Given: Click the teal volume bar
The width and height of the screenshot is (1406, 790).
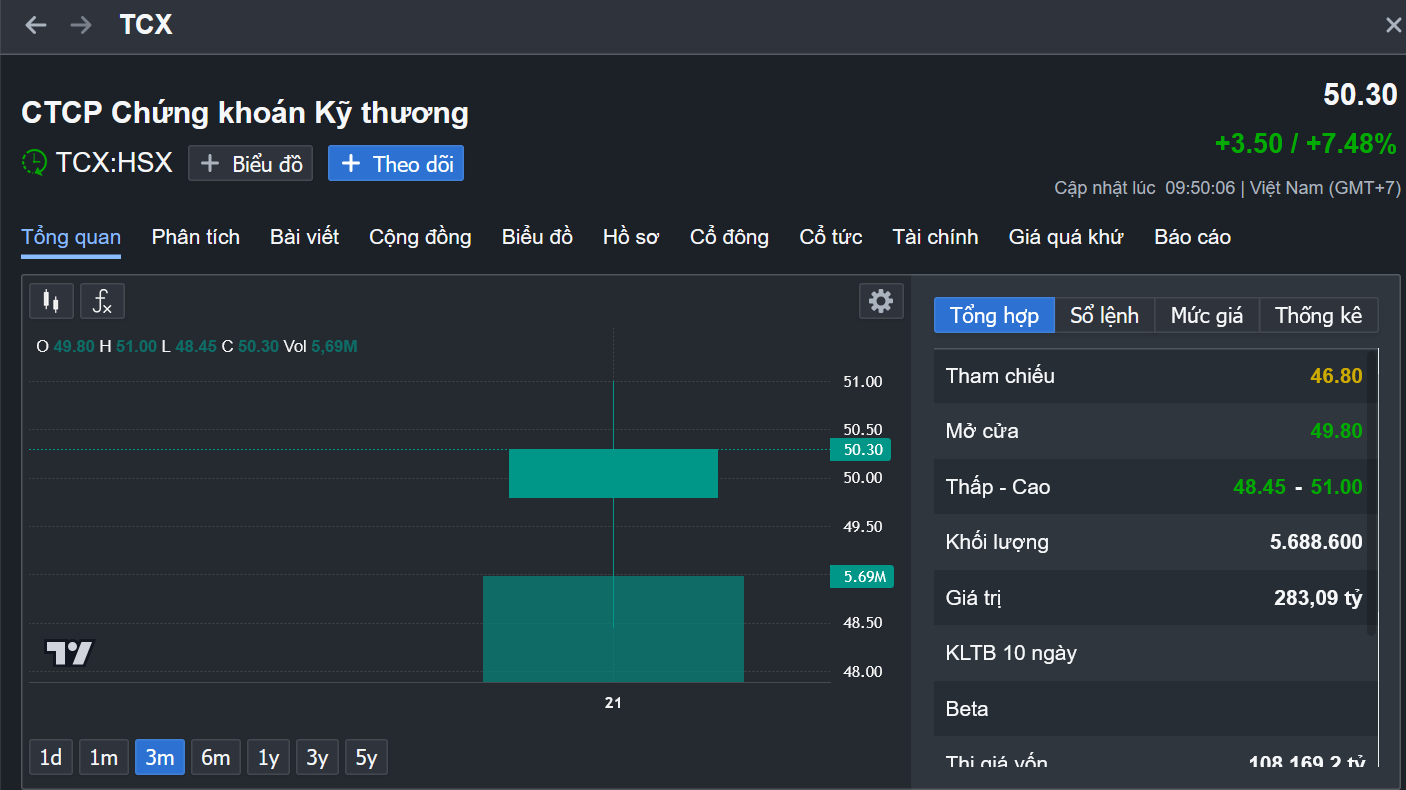Looking at the screenshot, I should point(613,629).
